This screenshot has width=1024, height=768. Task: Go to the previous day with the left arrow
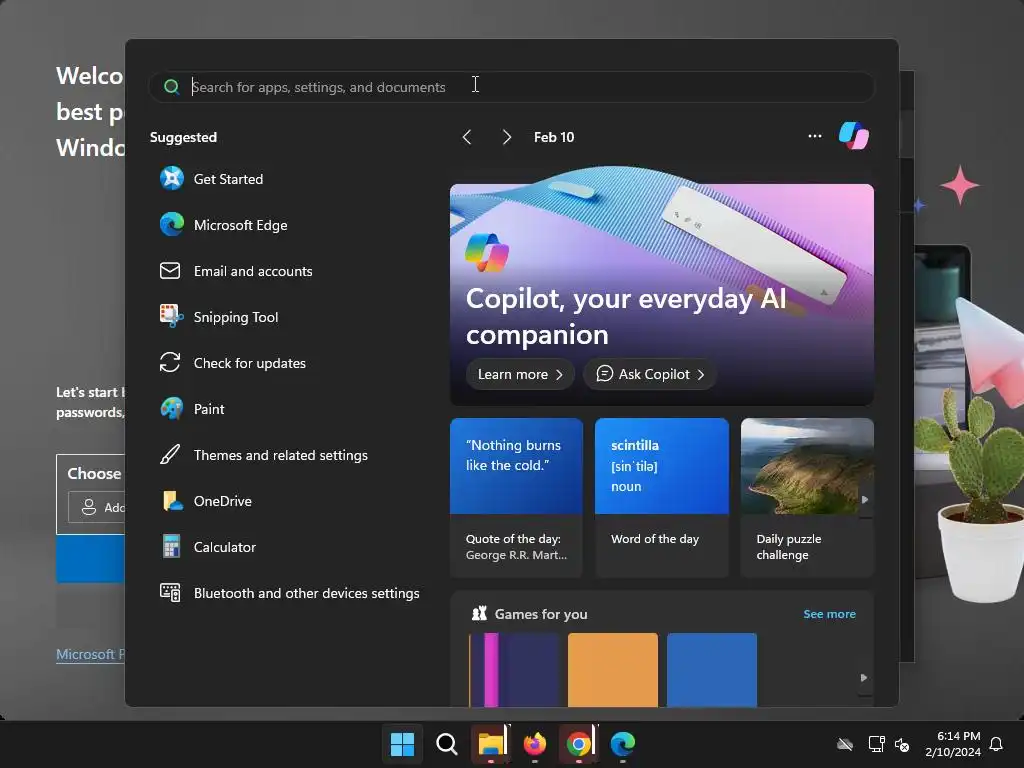tap(467, 137)
